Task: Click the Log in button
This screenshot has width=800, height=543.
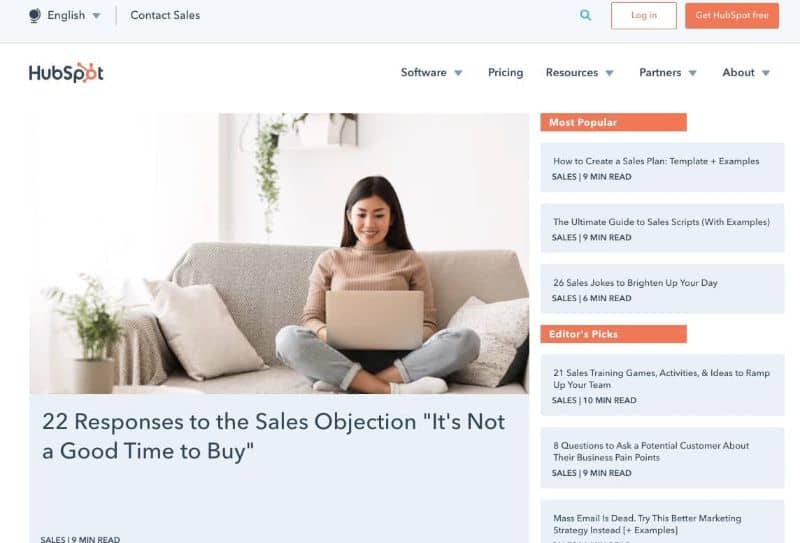Action: (x=644, y=15)
